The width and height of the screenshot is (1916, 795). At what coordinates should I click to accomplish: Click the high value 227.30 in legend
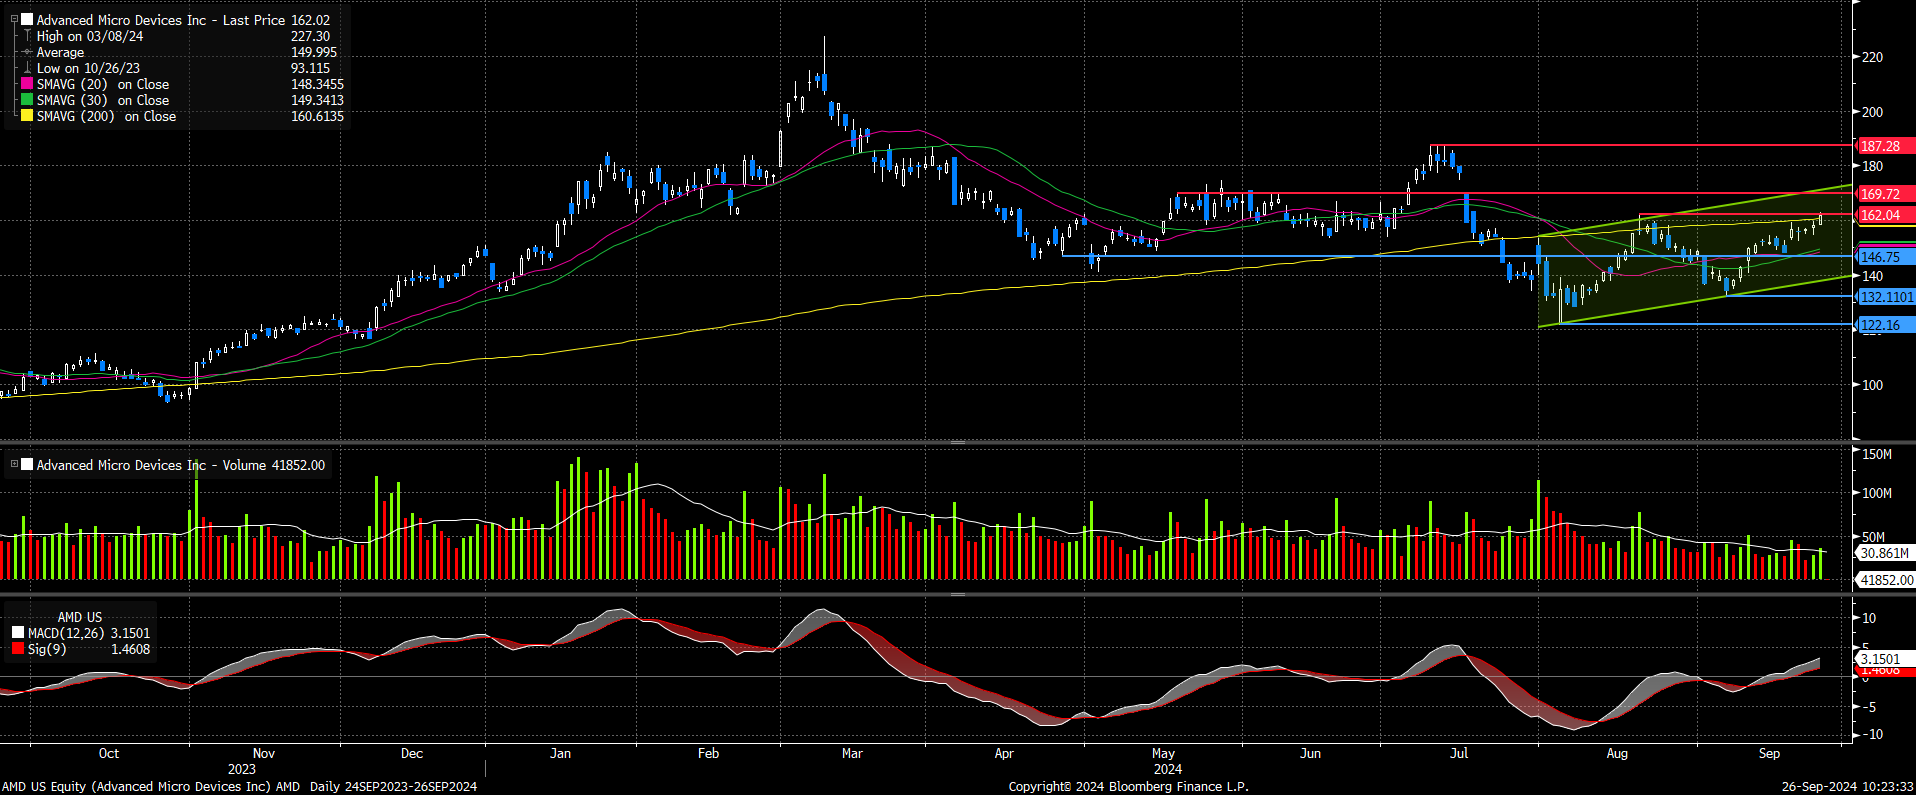point(310,36)
